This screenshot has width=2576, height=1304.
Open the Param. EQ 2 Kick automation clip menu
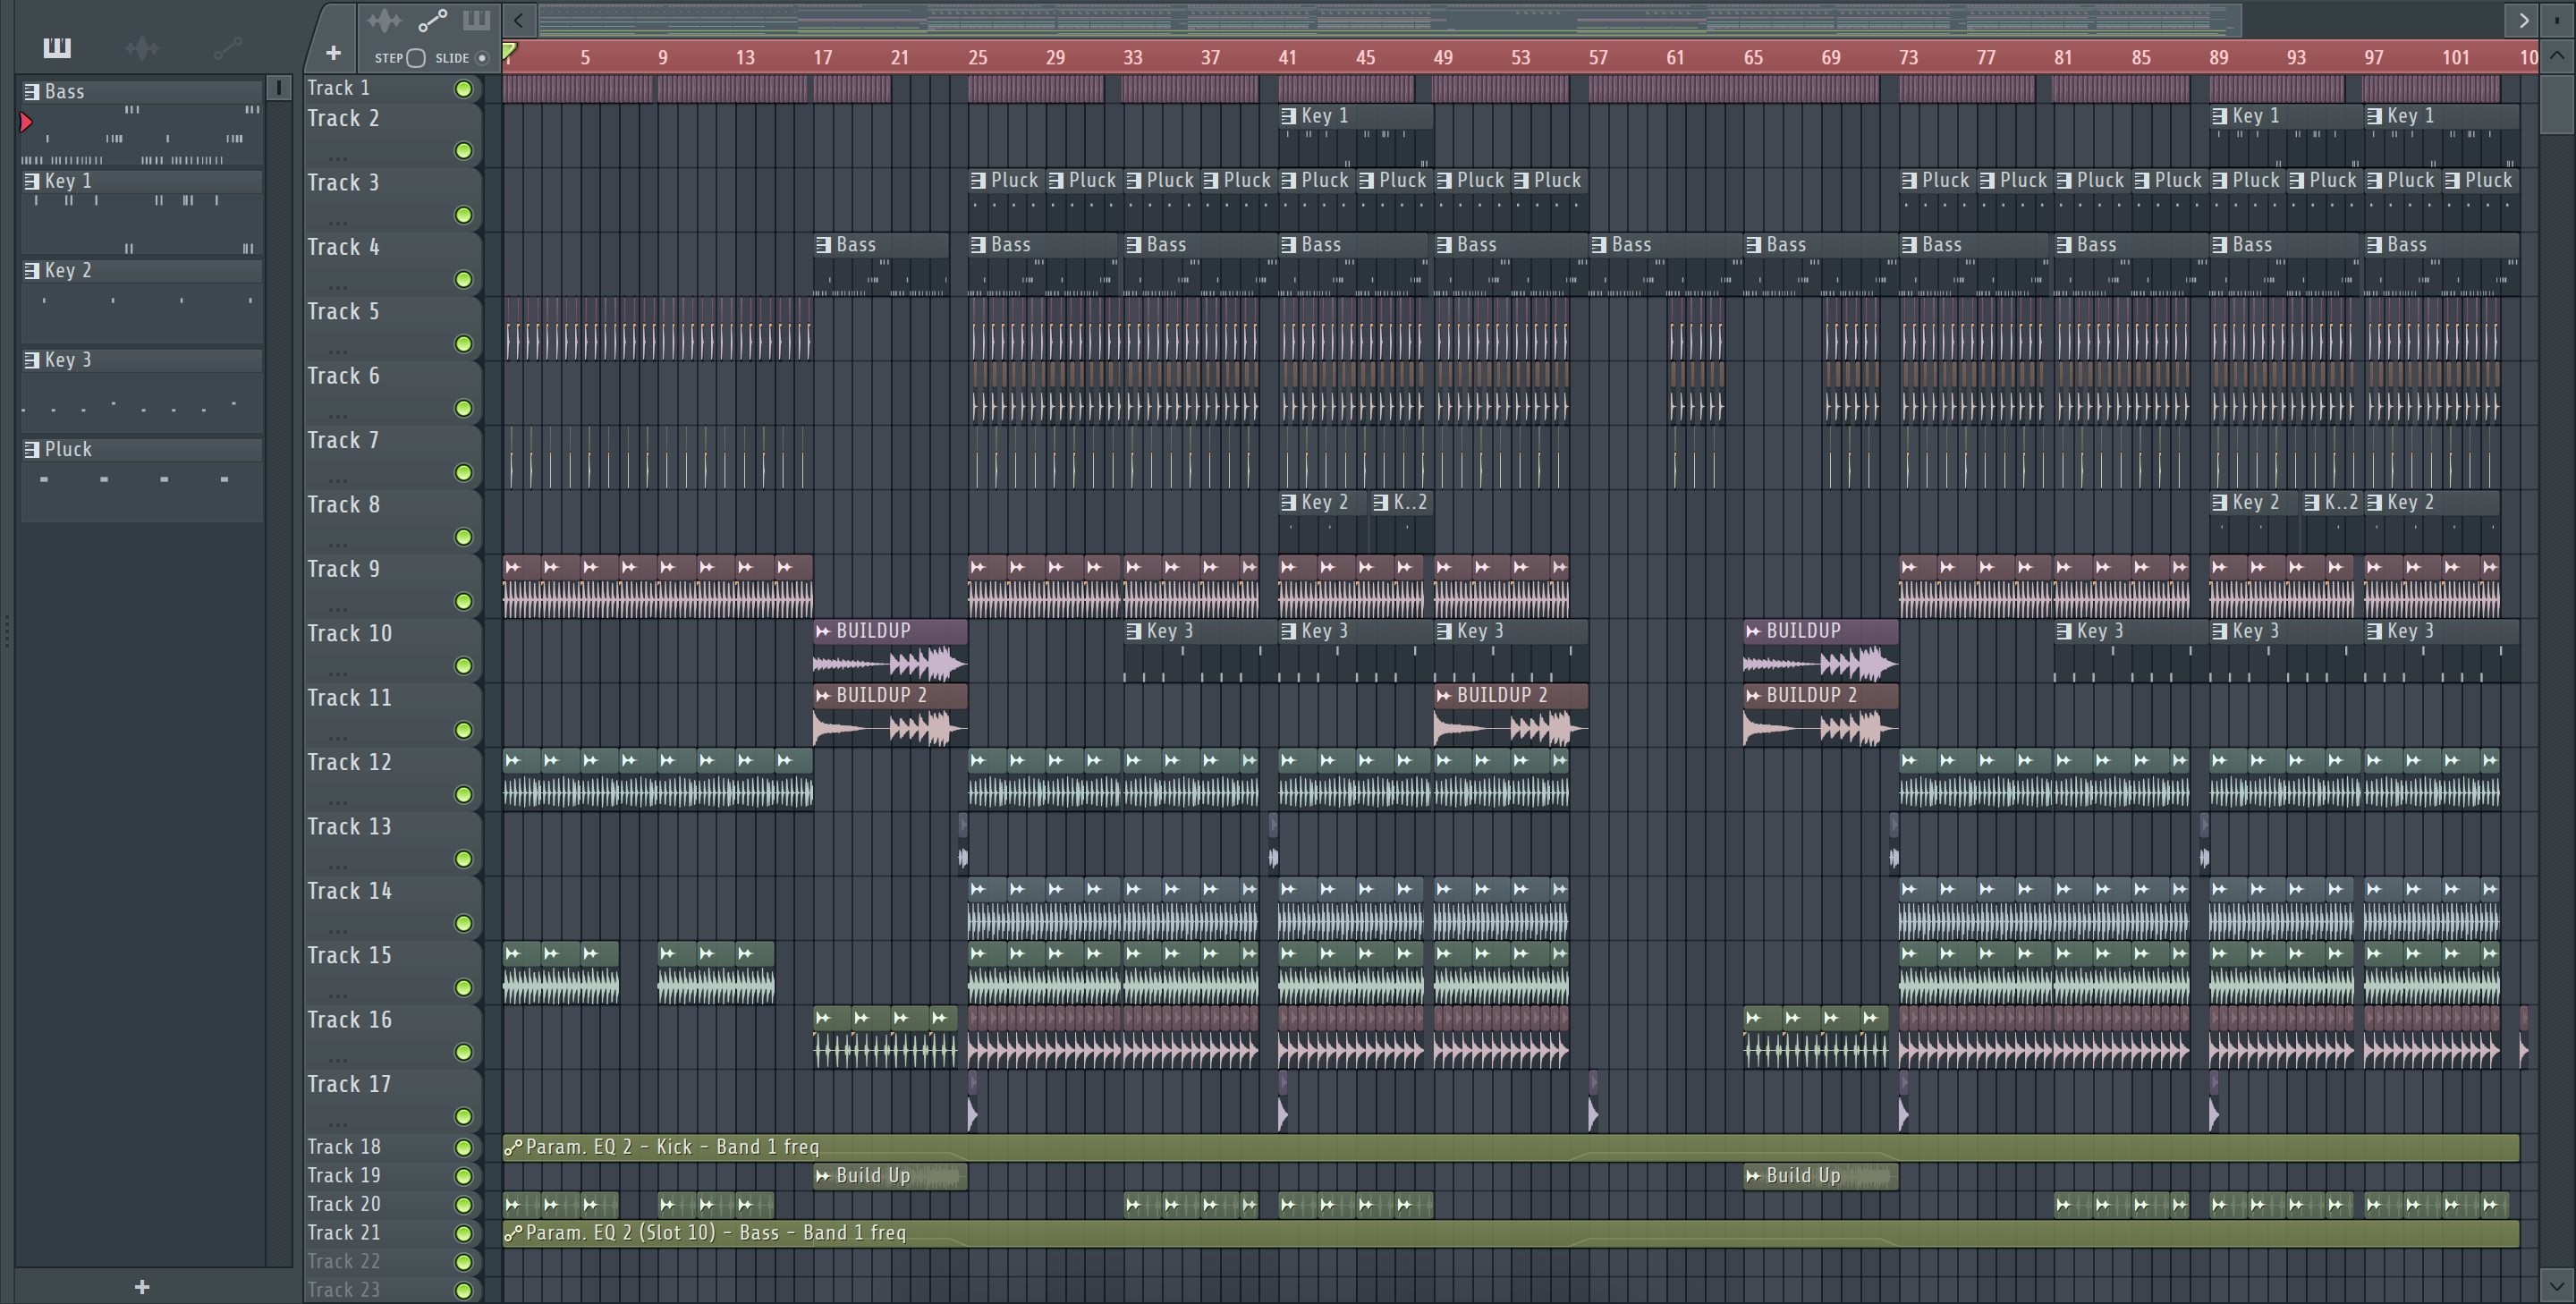[513, 1148]
